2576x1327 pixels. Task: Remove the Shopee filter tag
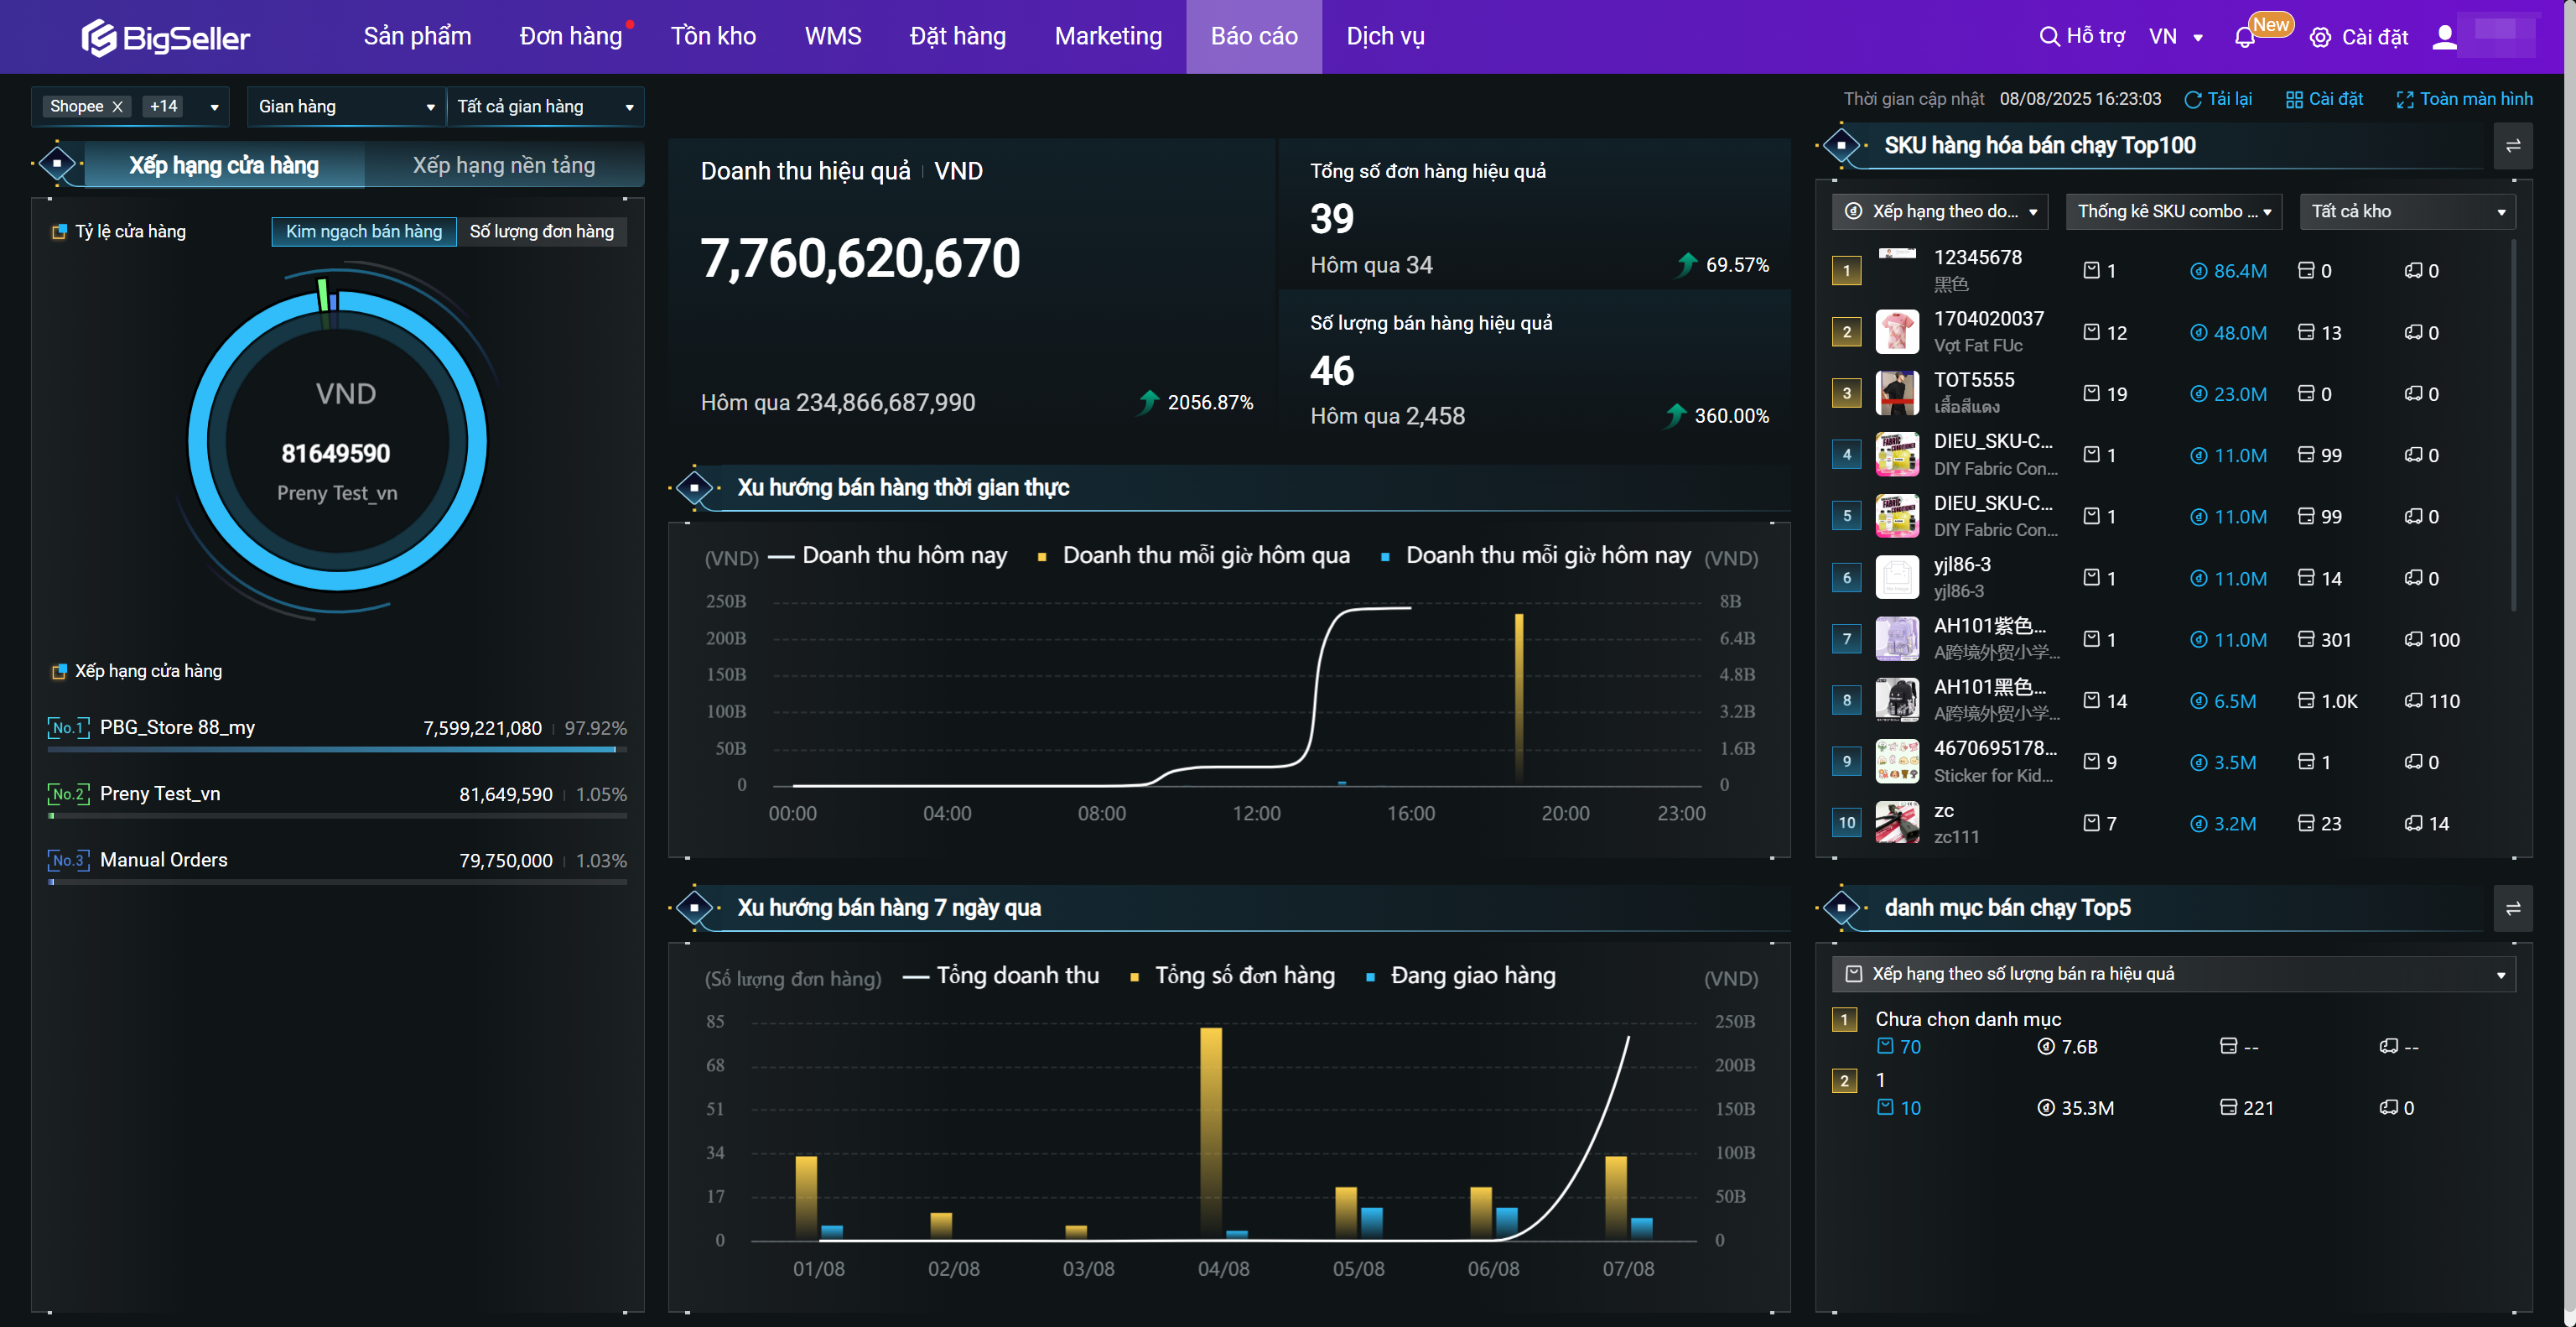point(117,106)
